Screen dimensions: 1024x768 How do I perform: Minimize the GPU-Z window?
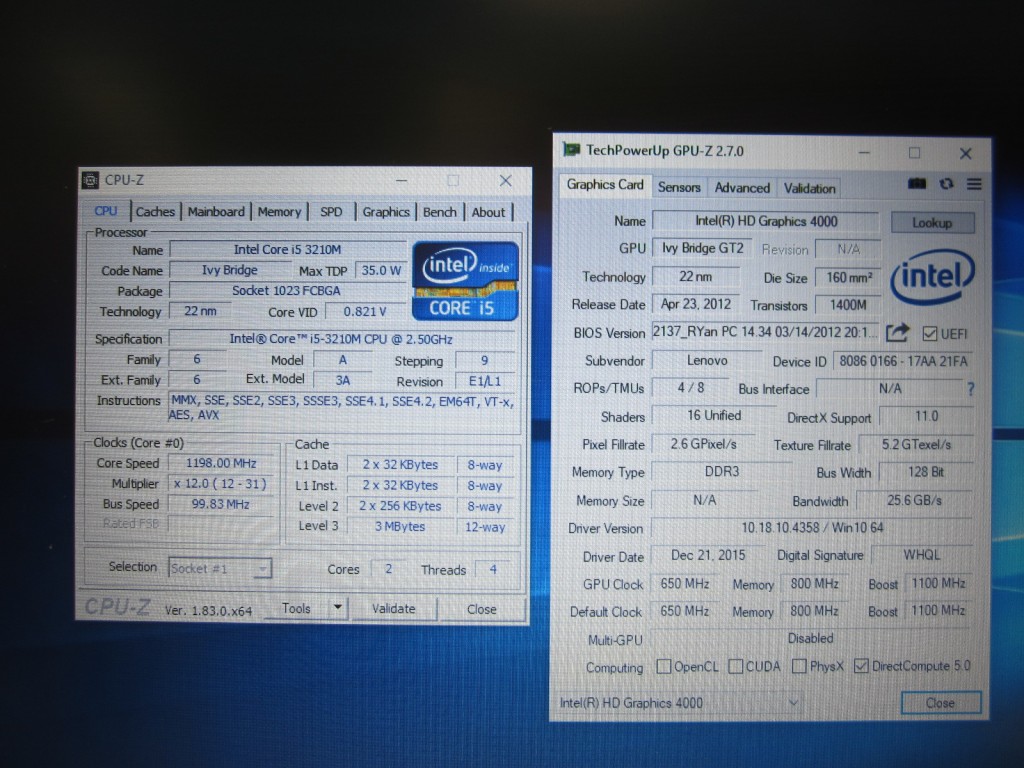[x=865, y=153]
